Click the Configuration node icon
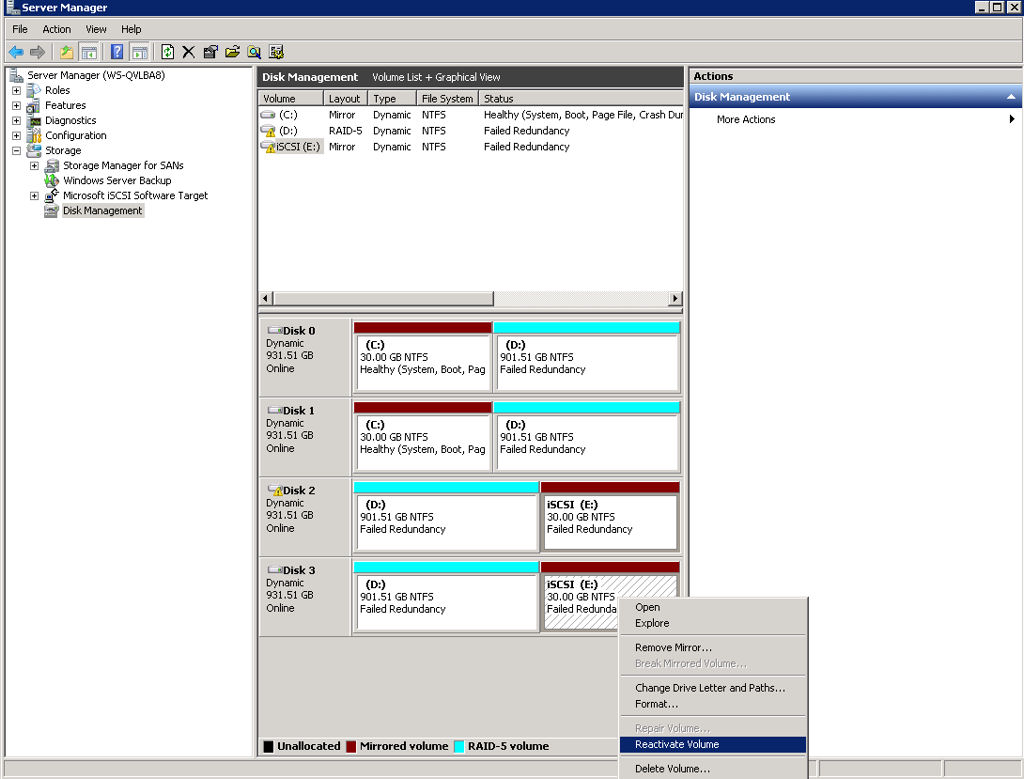Image resolution: width=1024 pixels, height=779 pixels. [33, 136]
